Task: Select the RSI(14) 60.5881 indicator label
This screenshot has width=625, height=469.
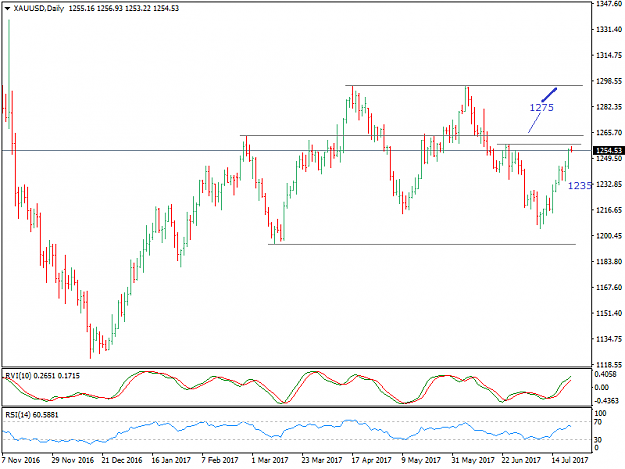Action: [x=32, y=415]
